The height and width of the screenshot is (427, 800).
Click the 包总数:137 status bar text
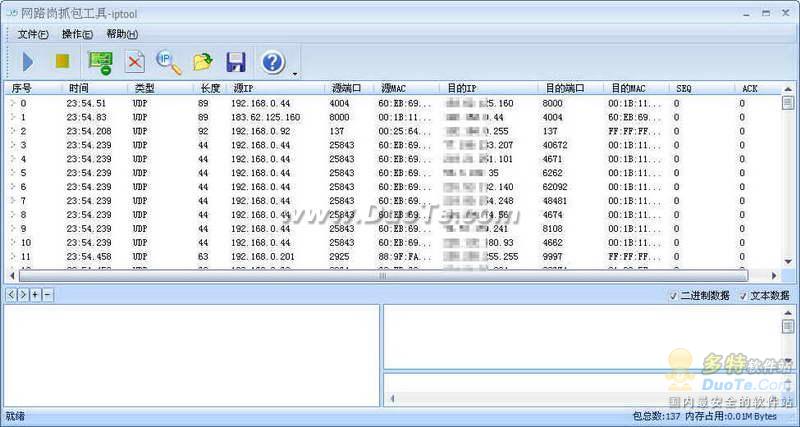click(656, 417)
